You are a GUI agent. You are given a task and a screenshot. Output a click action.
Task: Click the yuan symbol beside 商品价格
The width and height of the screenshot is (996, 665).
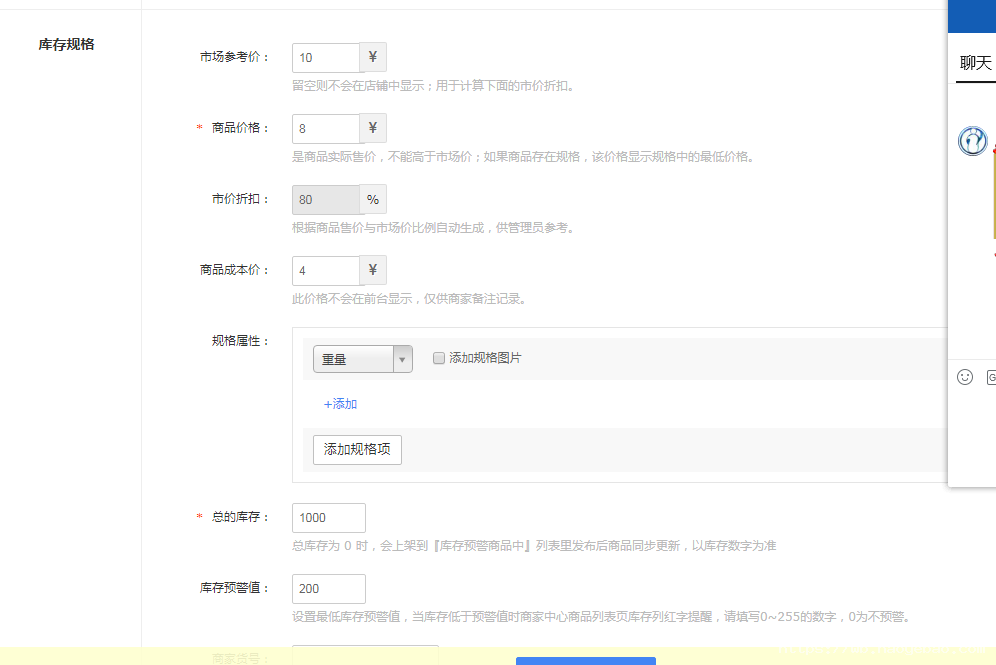click(373, 129)
